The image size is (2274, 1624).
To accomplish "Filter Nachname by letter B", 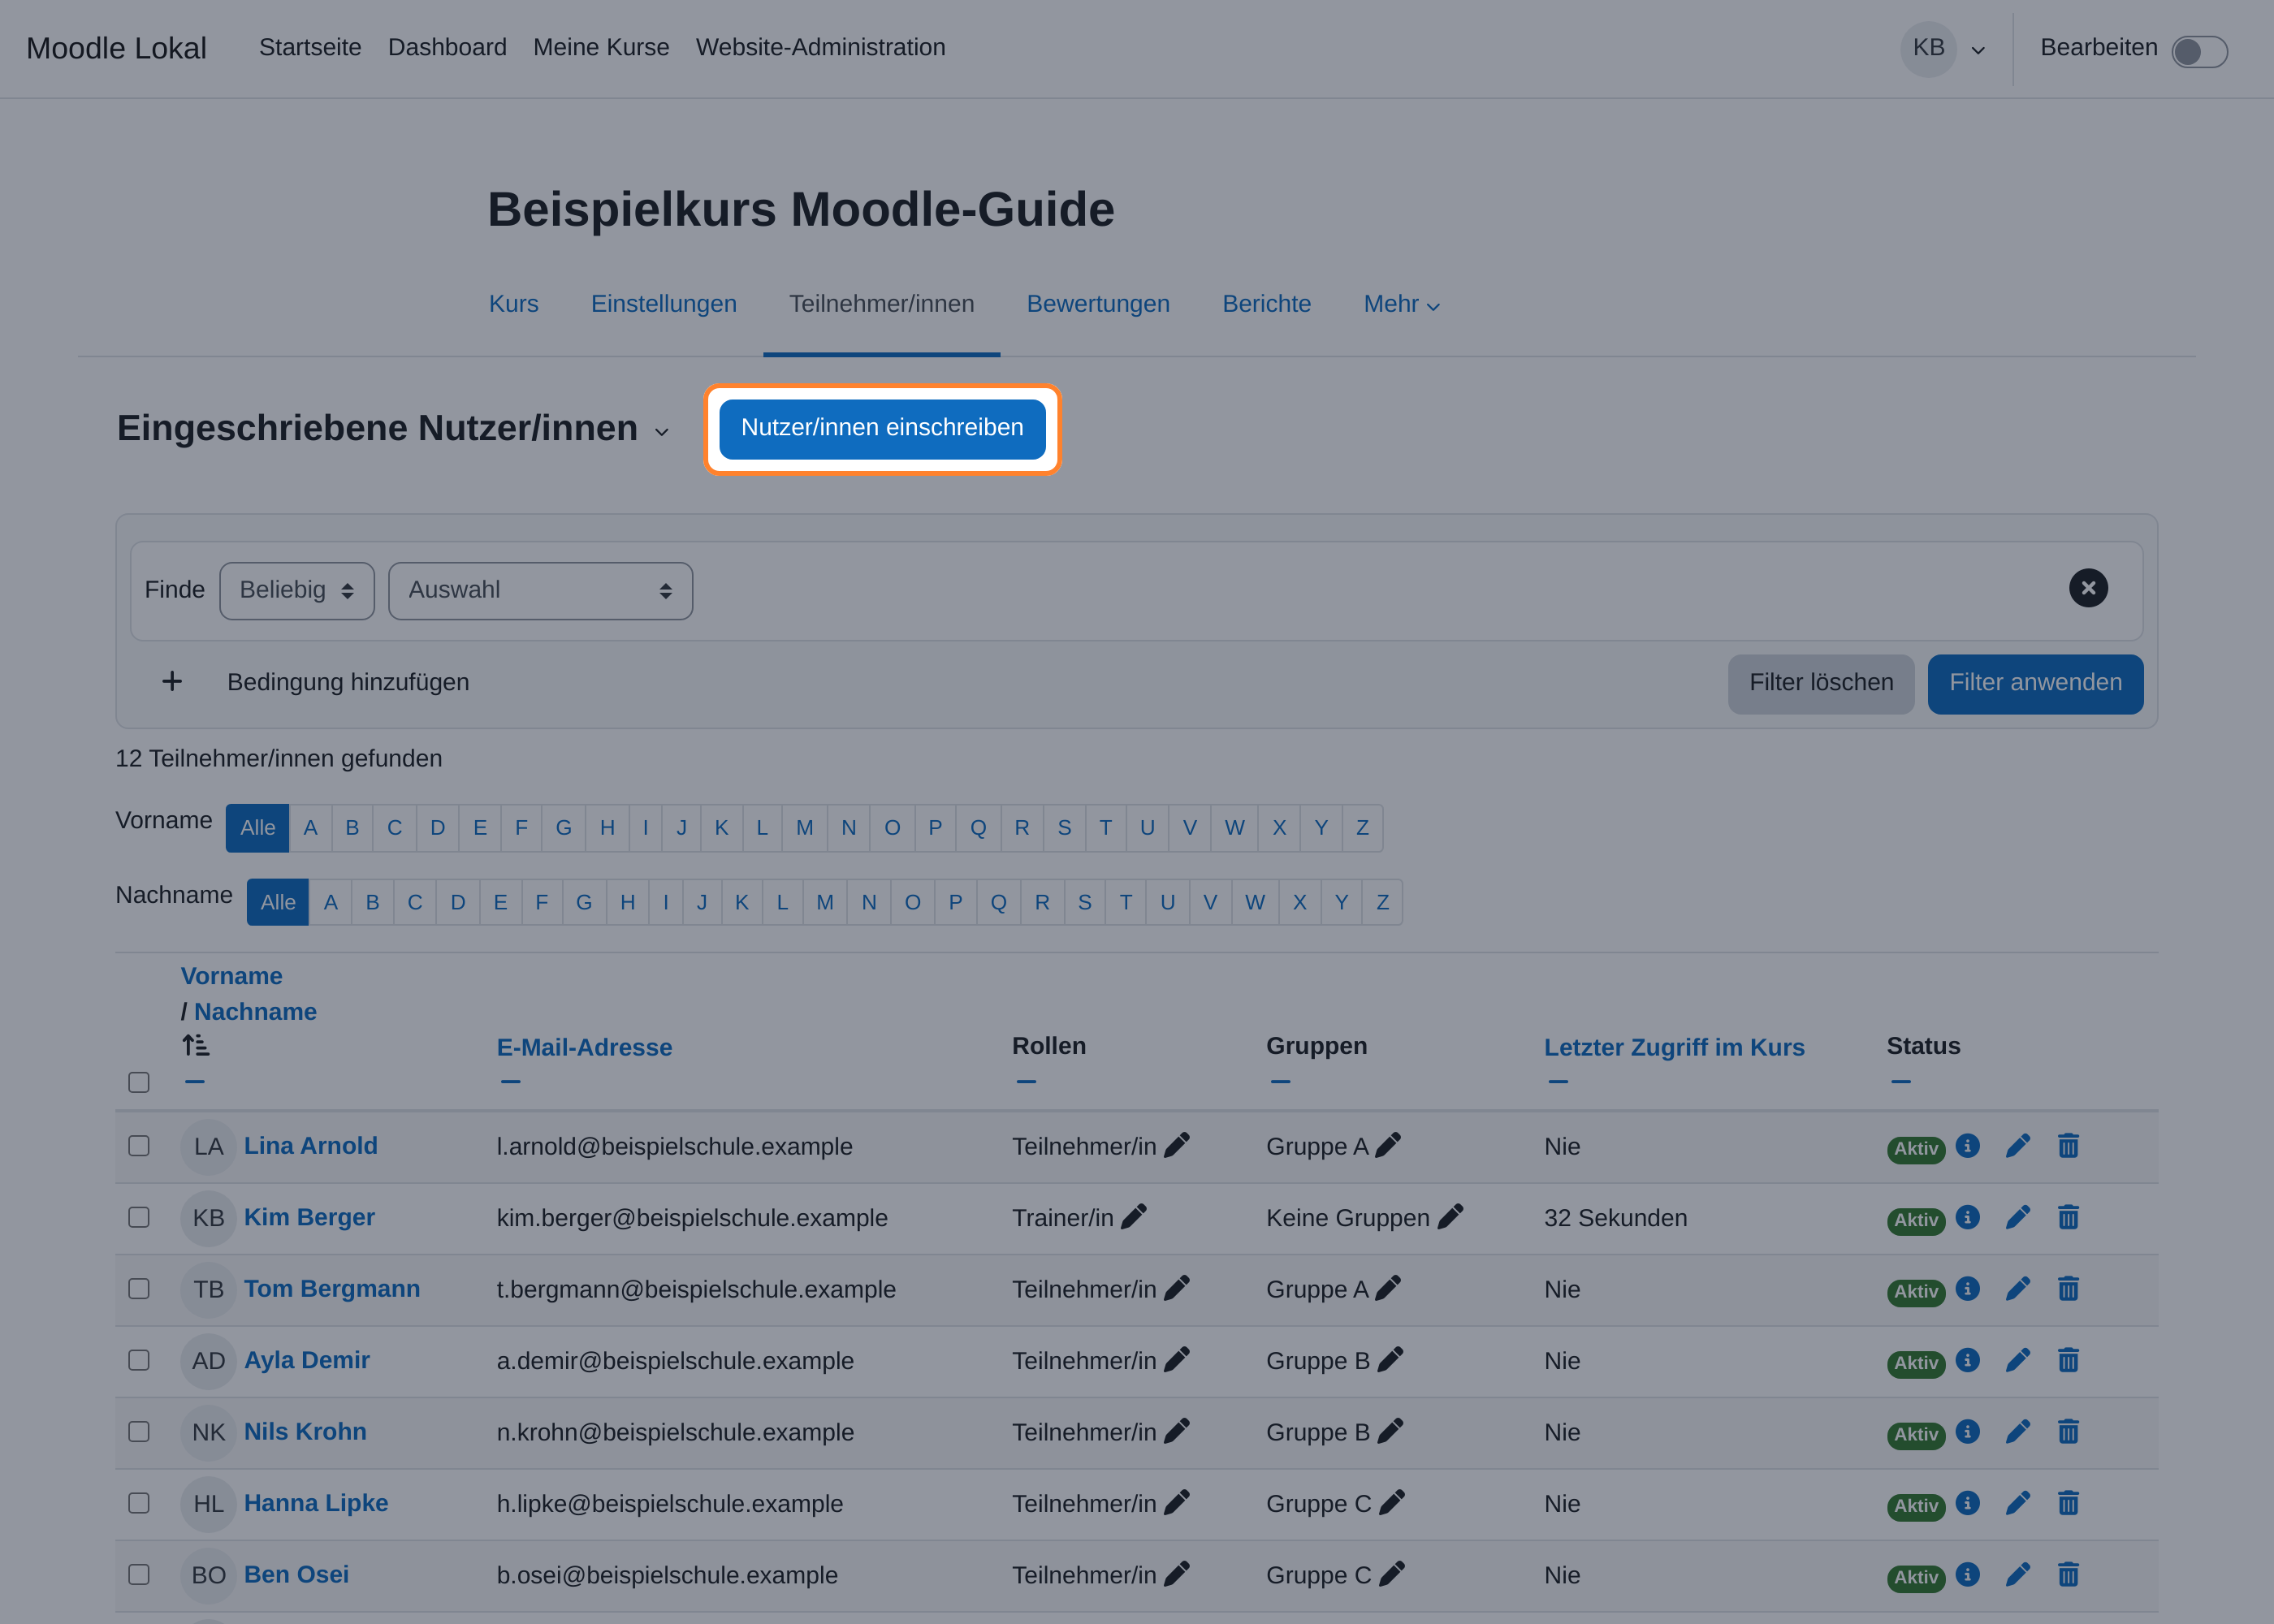I will coord(372,902).
